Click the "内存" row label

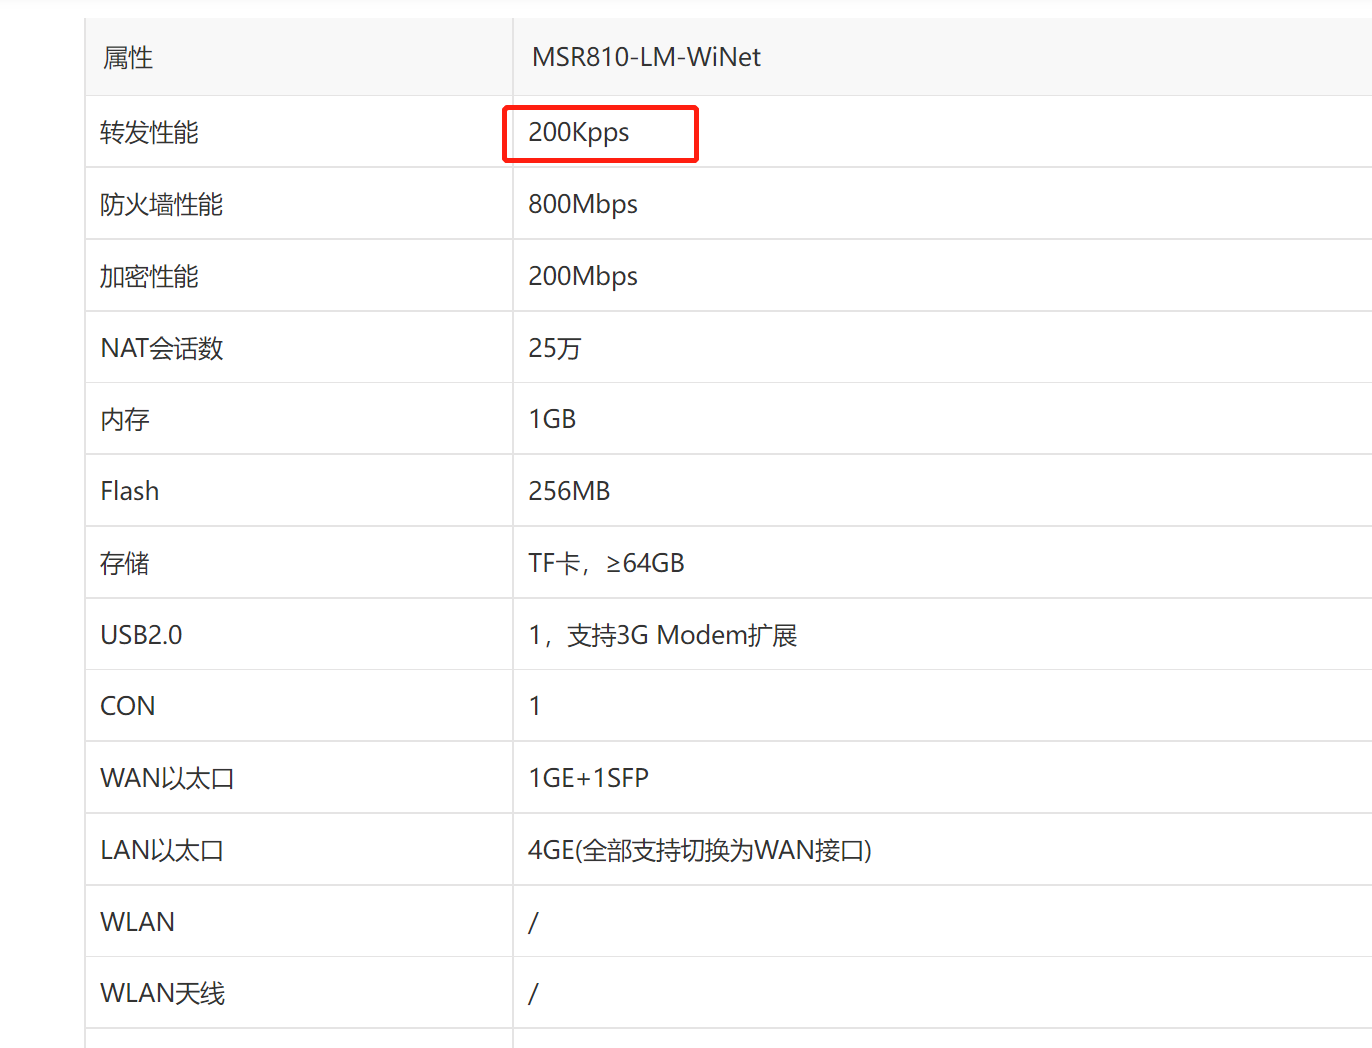(x=125, y=419)
